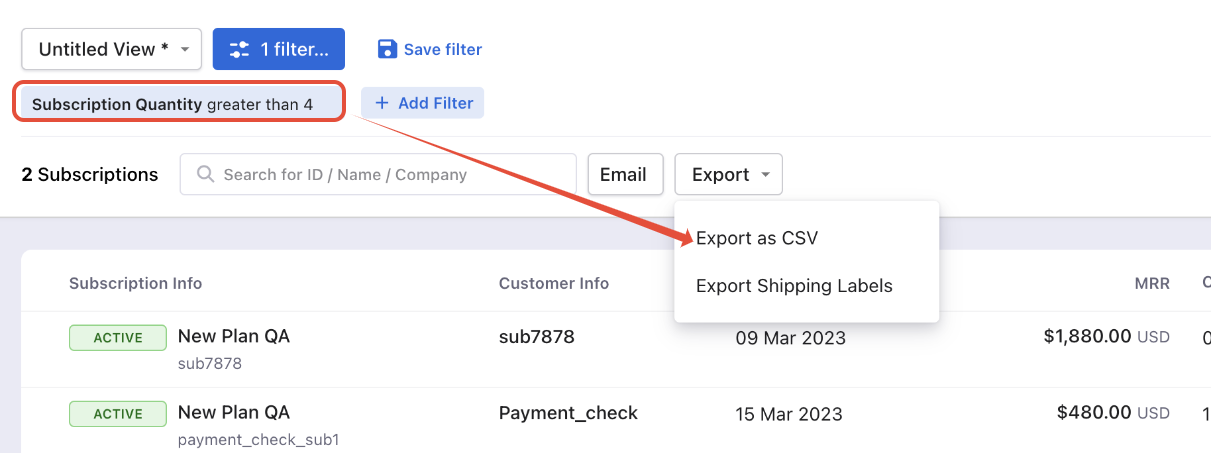This screenshot has width=1211, height=453.
Task: Open the 1 filter button
Action: pyautogui.click(x=279, y=49)
